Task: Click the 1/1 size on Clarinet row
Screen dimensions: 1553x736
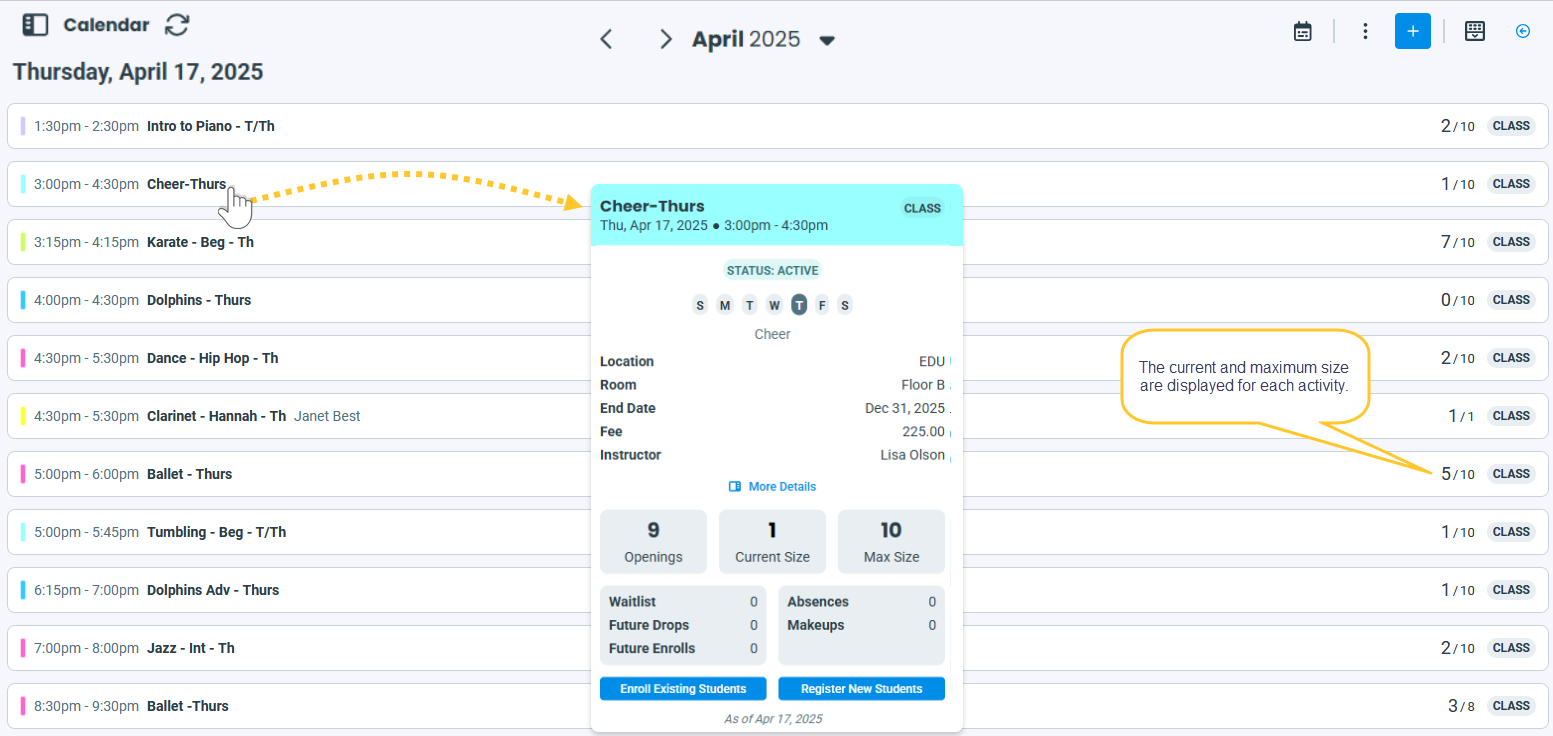Action: pyautogui.click(x=1461, y=416)
